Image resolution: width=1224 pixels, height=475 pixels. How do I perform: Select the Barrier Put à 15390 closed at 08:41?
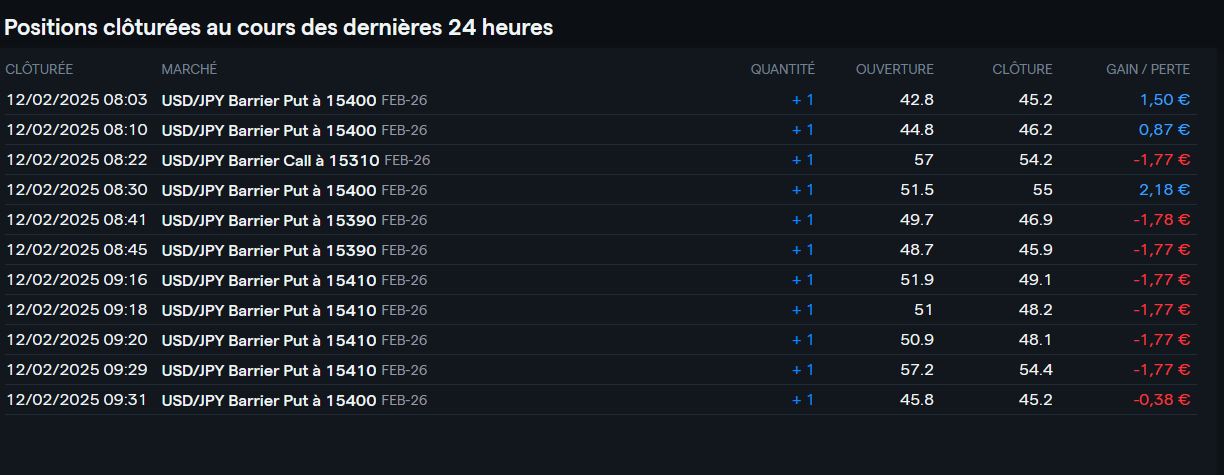[x=268, y=220]
